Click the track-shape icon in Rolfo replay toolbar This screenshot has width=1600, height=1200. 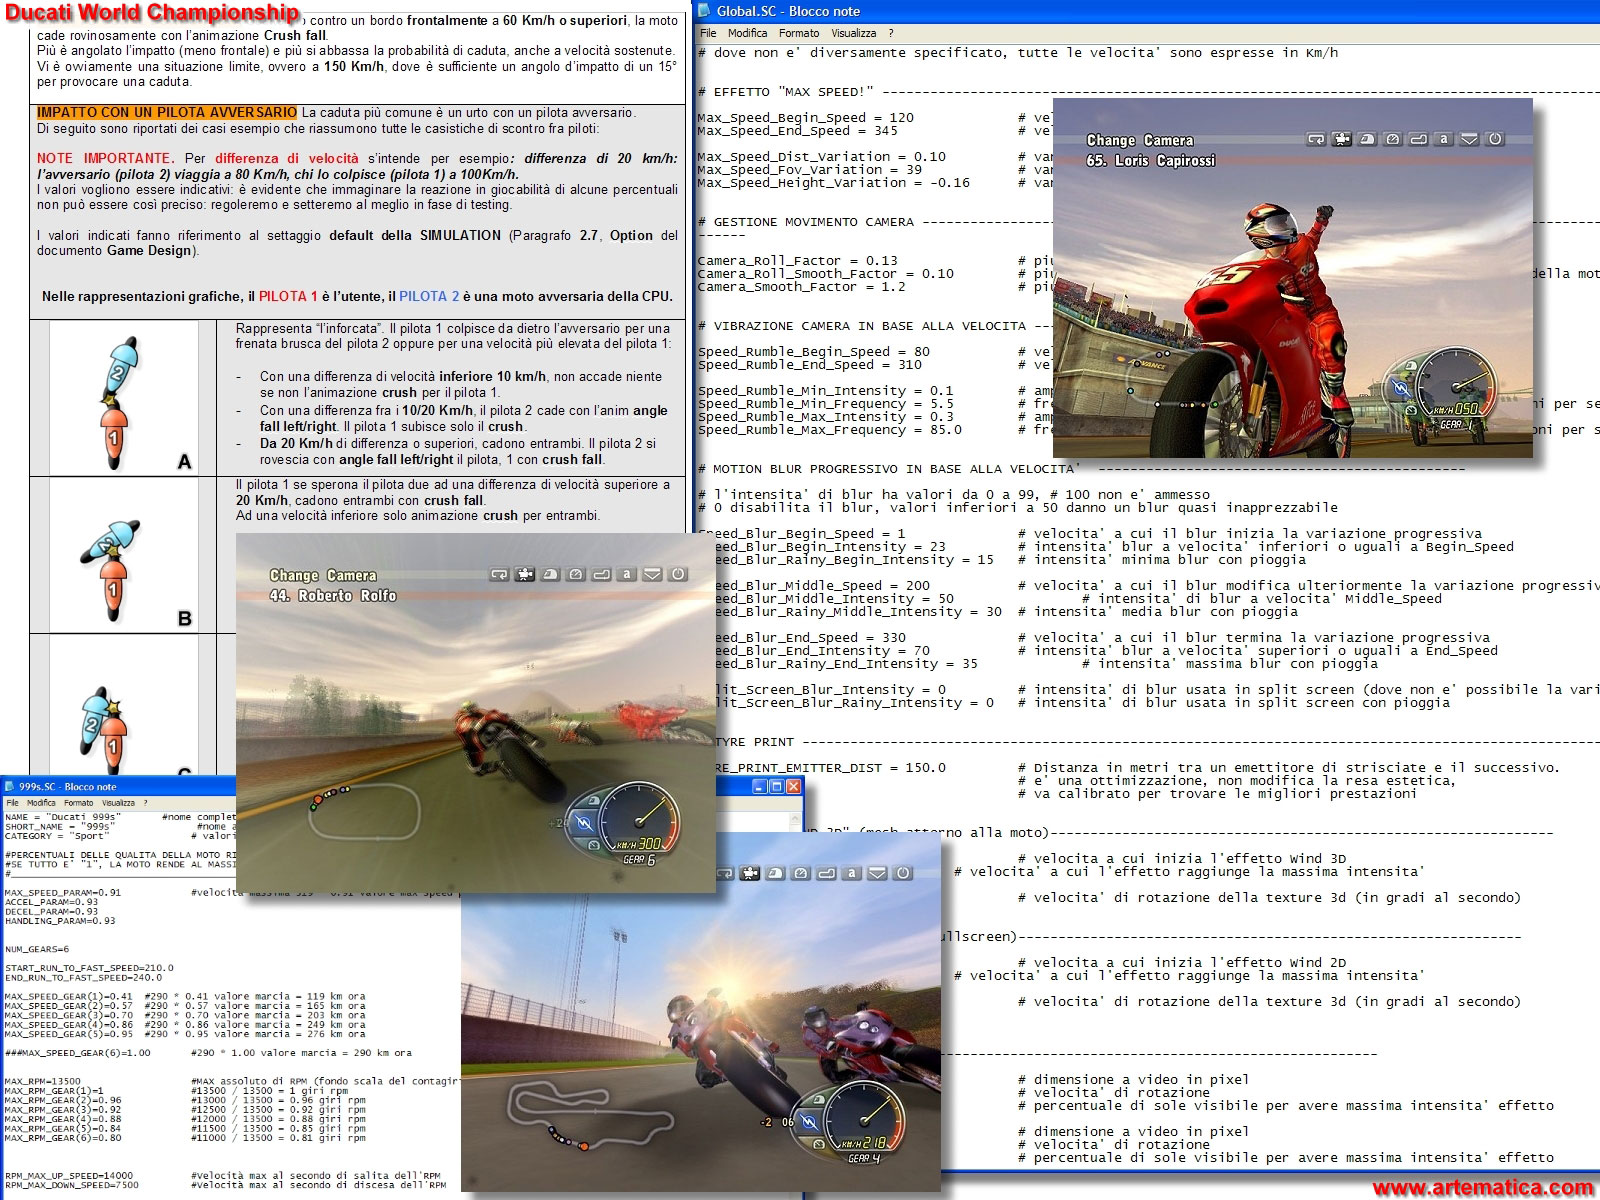click(601, 574)
